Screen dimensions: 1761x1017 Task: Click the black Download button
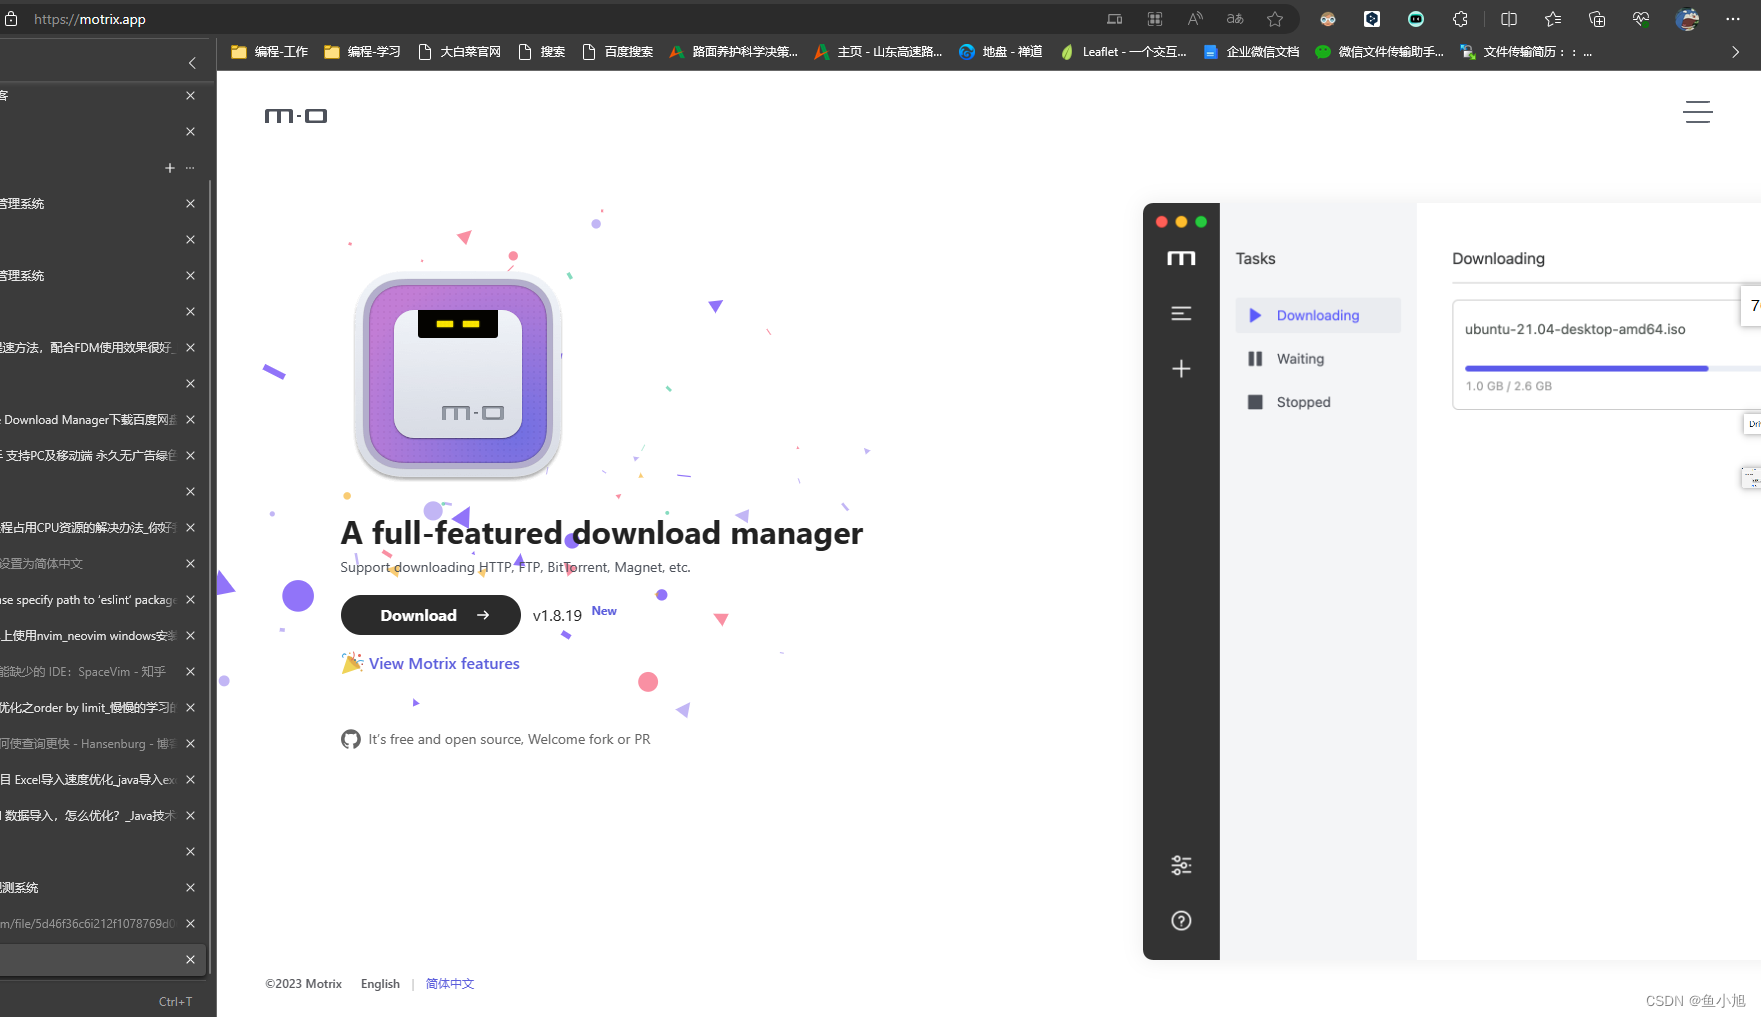pyautogui.click(x=431, y=615)
